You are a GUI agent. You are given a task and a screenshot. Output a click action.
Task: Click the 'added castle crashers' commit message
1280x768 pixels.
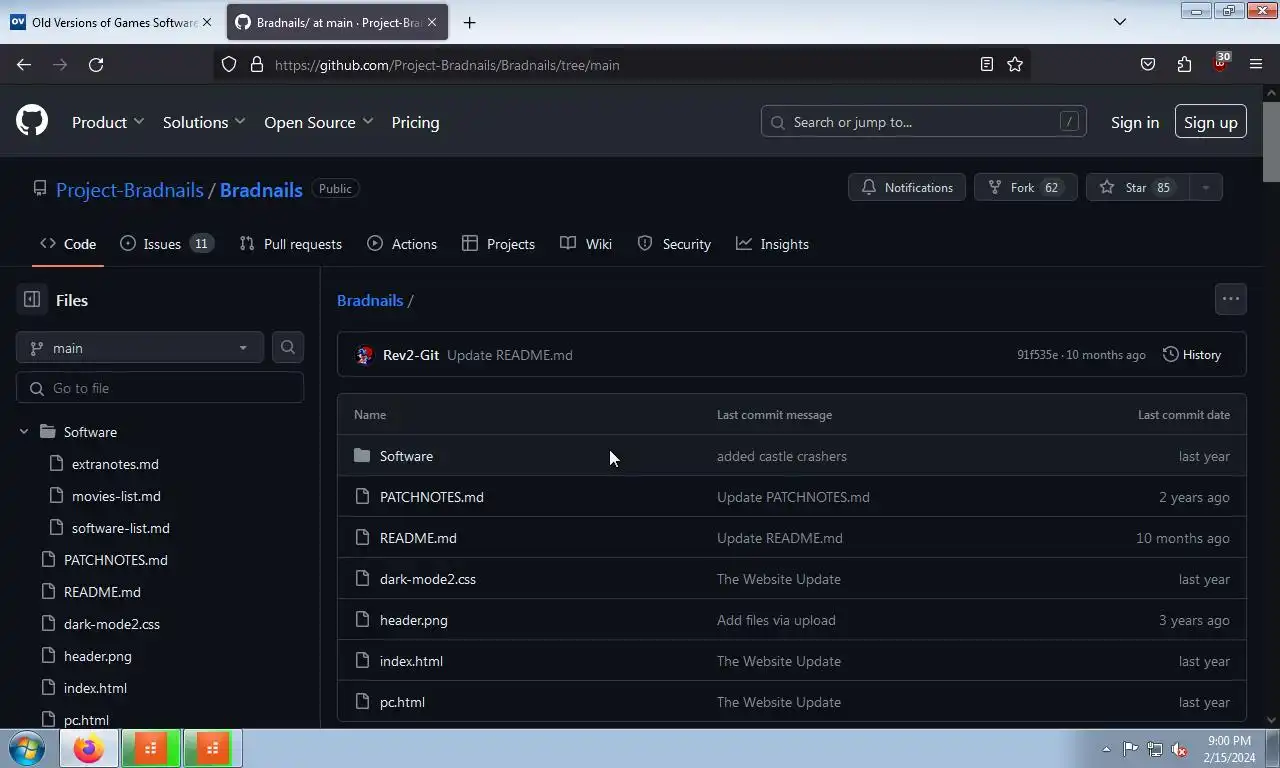[x=782, y=456]
